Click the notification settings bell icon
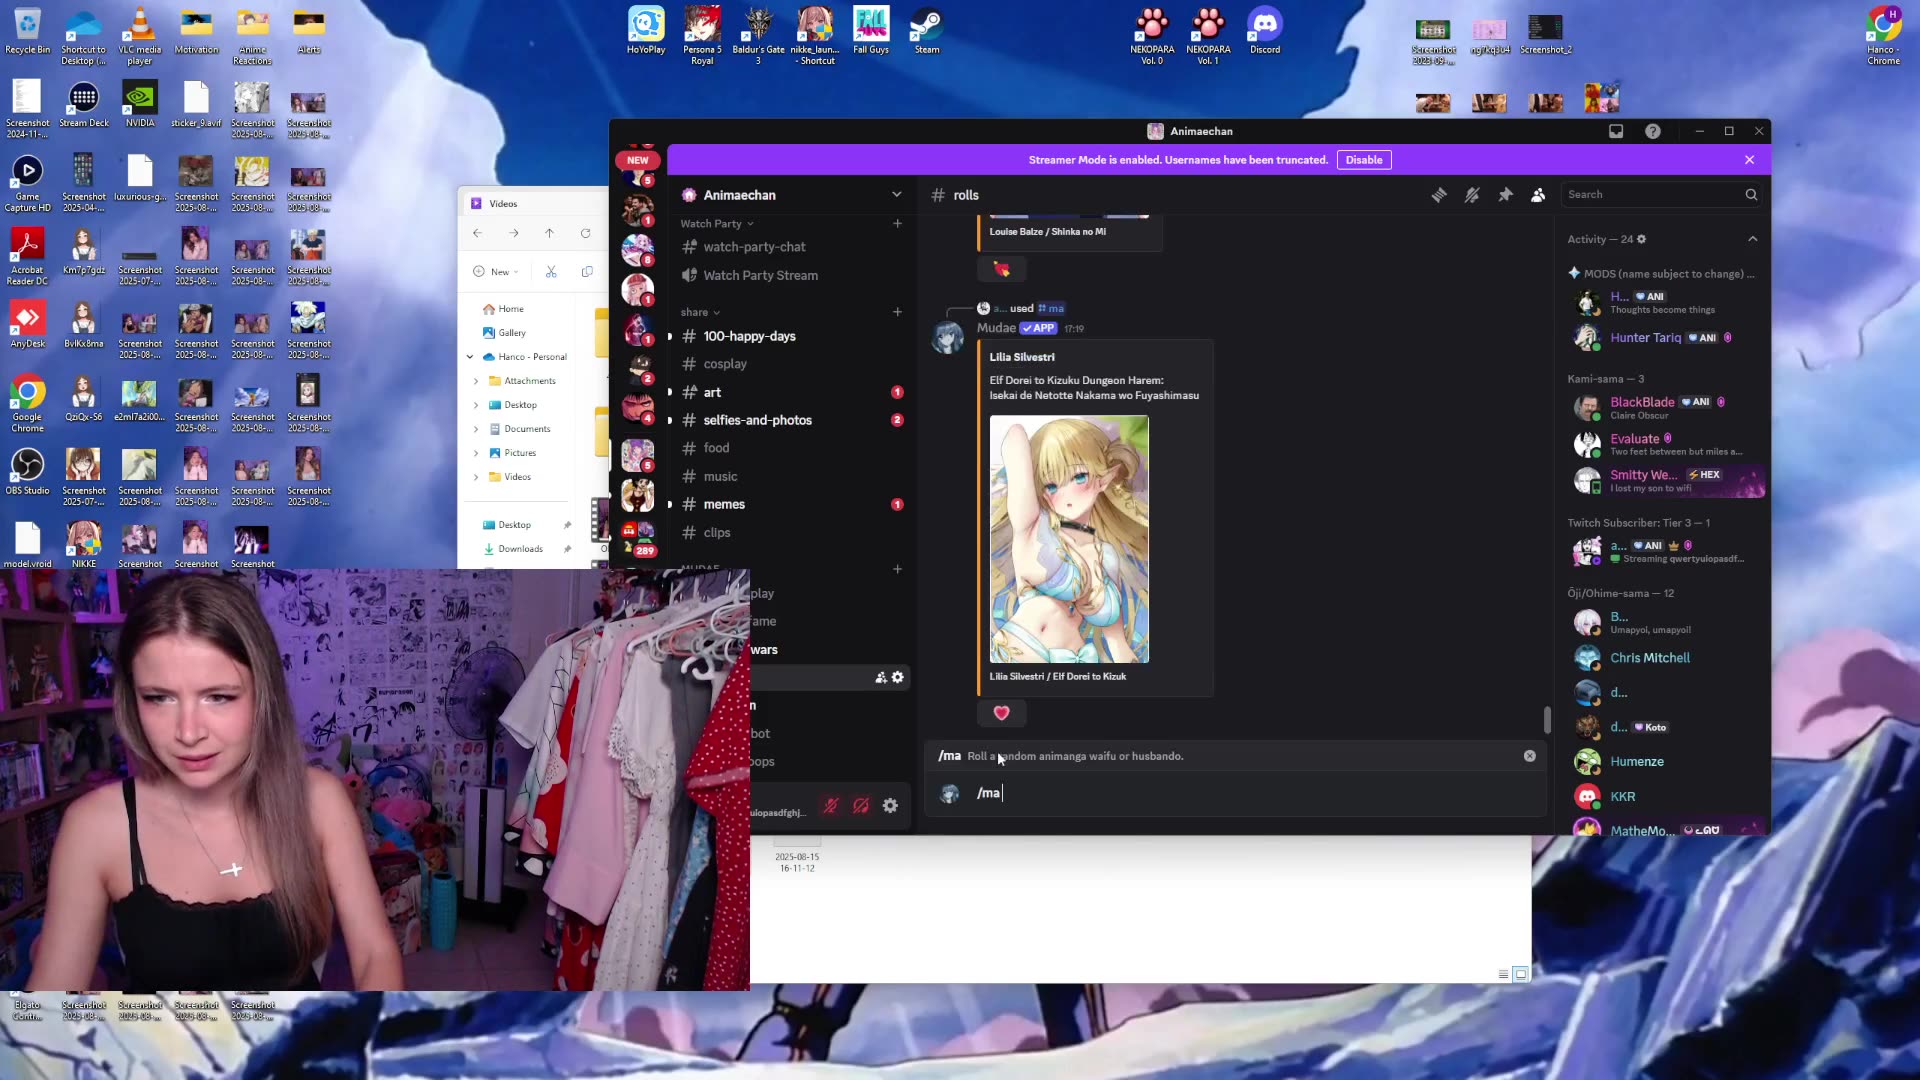Image resolution: width=1920 pixels, height=1080 pixels. 1472,195
